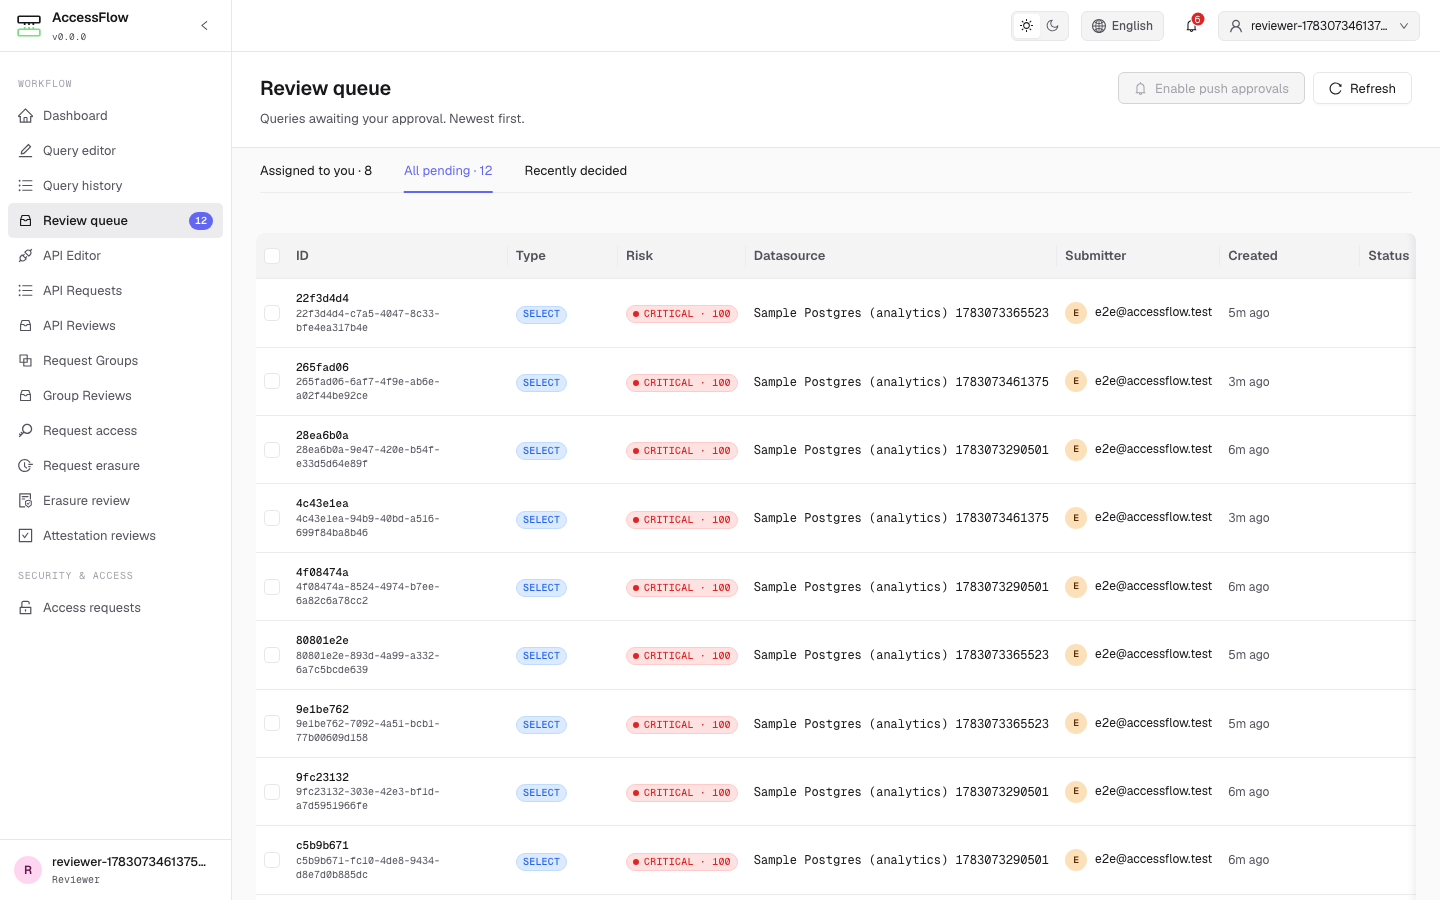Open notifications bell with red badge
Viewport: 1440px width, 900px height.
click(x=1191, y=26)
